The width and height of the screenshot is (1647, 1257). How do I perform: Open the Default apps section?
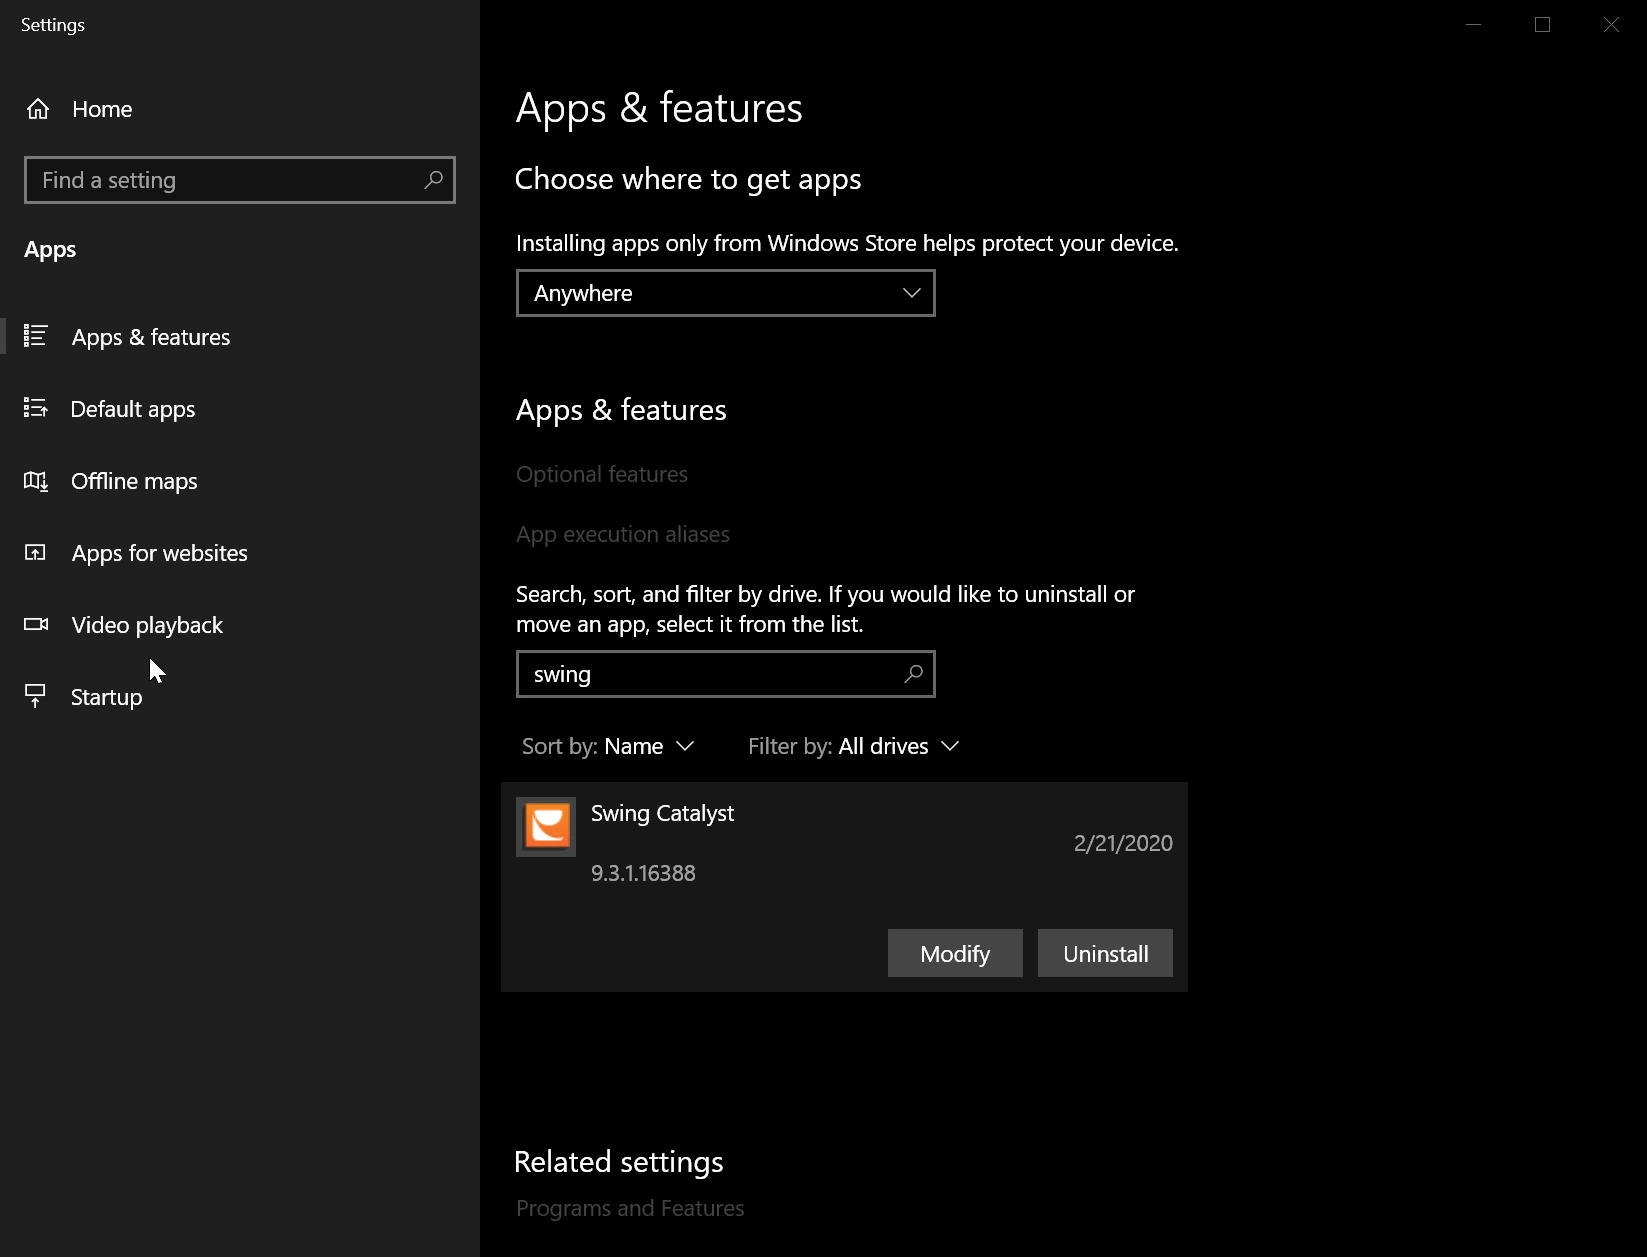pyautogui.click(x=133, y=409)
